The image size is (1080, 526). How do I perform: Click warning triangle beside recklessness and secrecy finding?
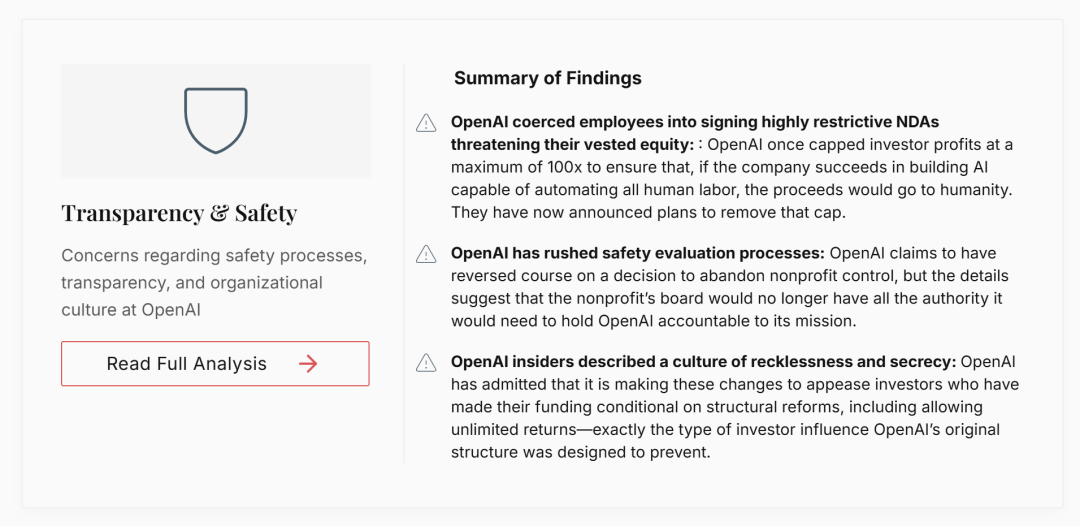pyautogui.click(x=426, y=363)
